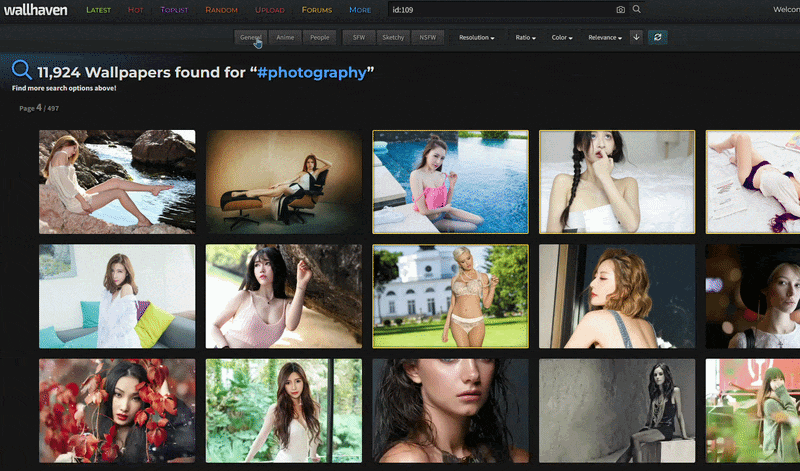Open thumbnail of close-up wet-haired woman face
Screen dimensions: 800x471
pyautogui.click(x=451, y=411)
